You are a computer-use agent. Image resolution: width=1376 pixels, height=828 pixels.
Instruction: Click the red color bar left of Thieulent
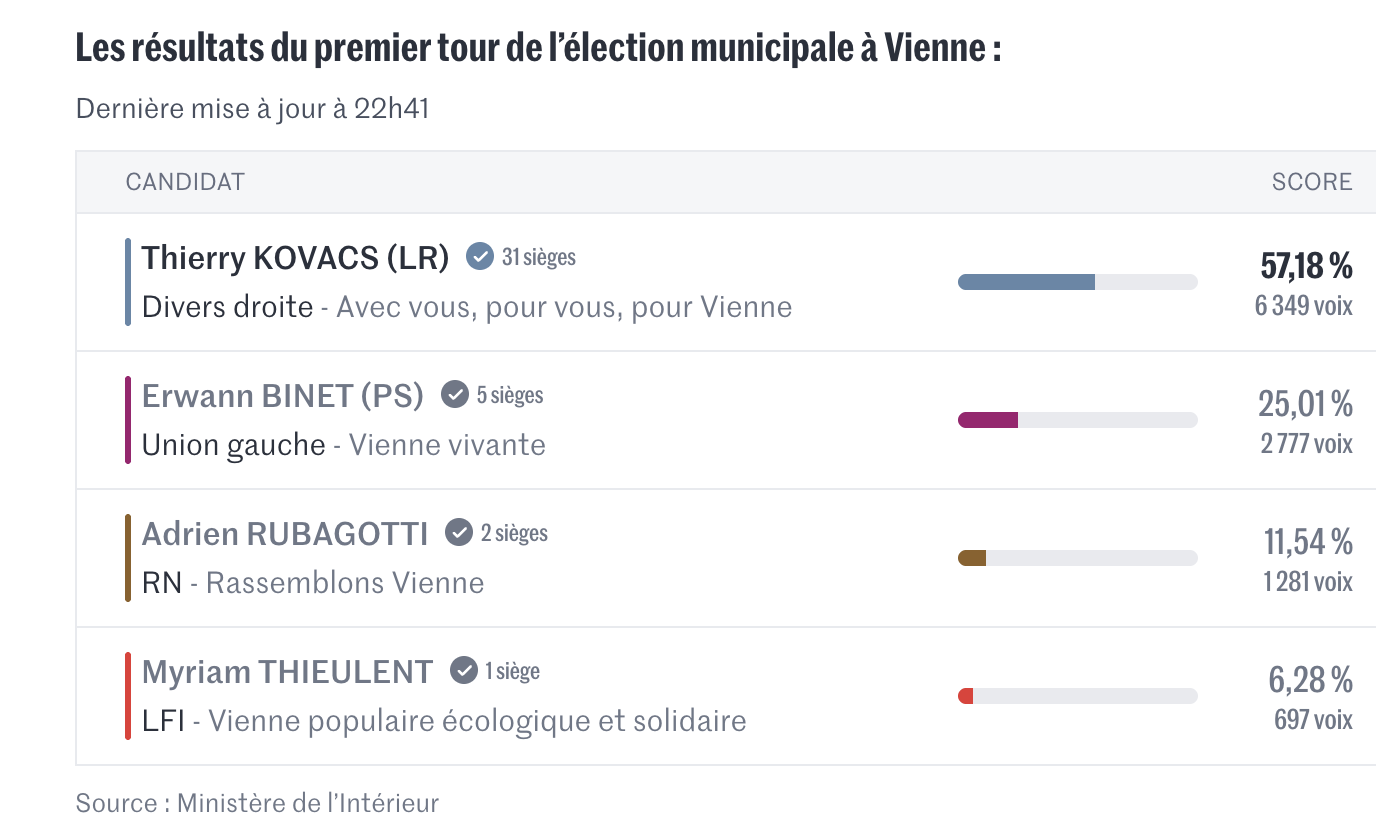(x=128, y=696)
